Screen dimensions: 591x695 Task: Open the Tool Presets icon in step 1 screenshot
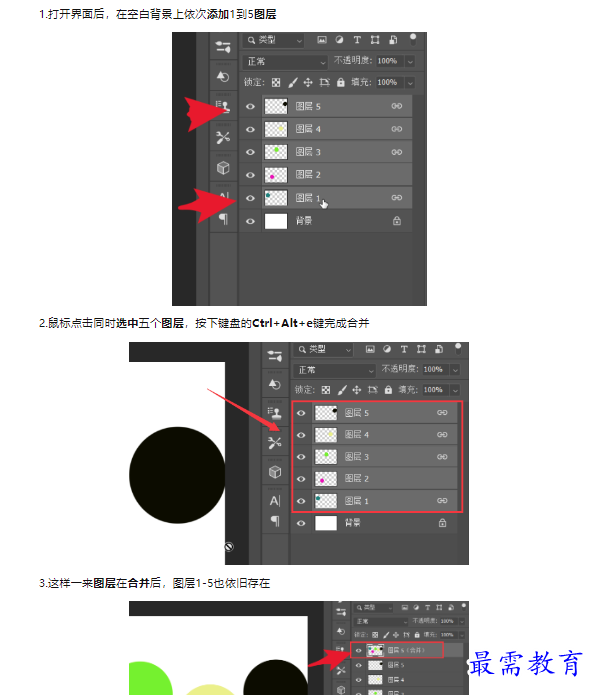pos(223,137)
